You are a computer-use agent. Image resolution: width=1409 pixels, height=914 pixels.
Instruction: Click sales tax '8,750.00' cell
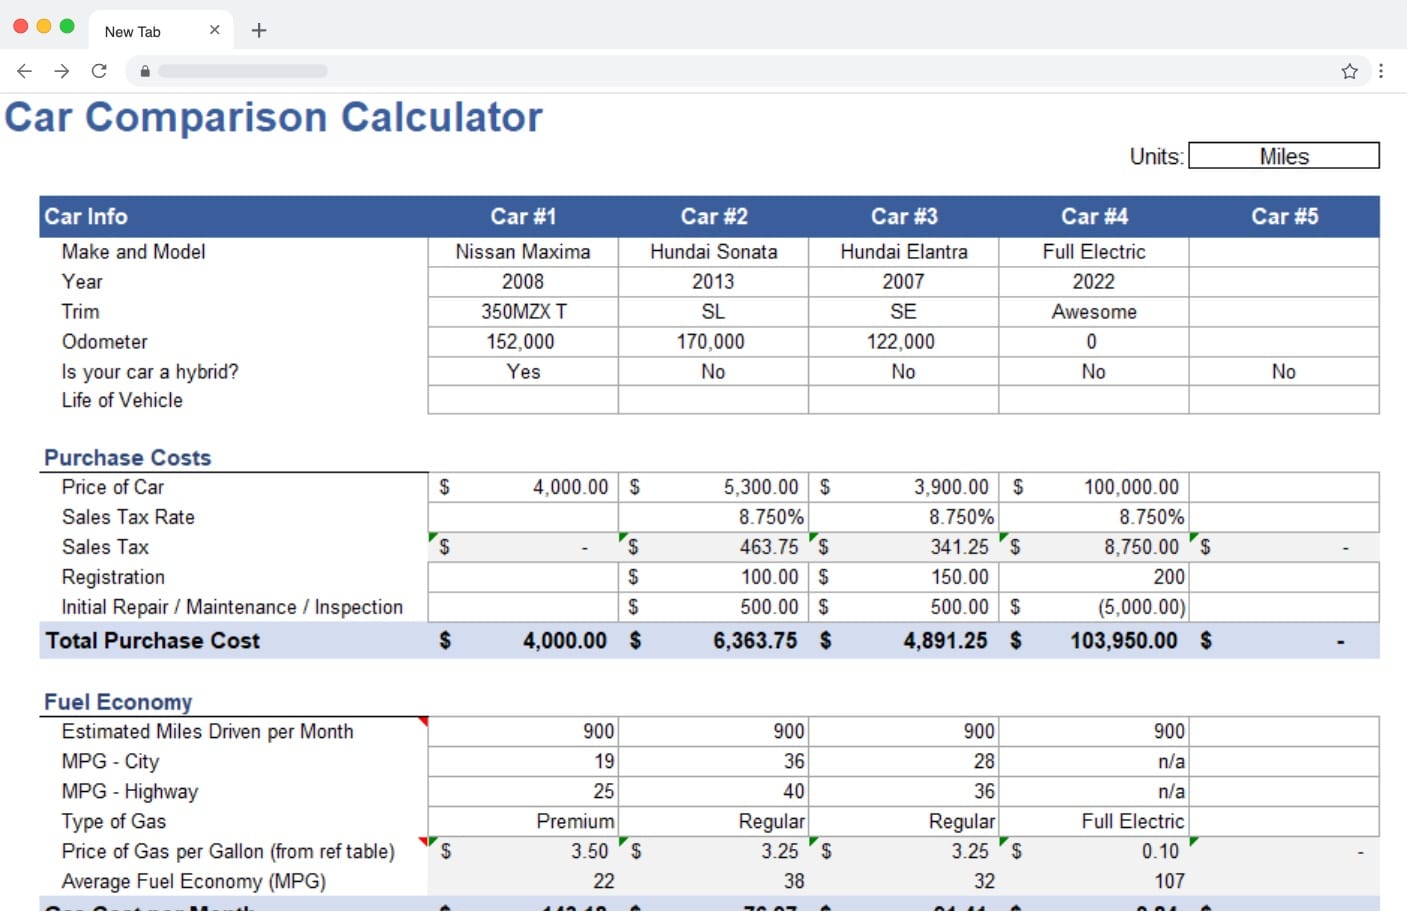click(x=1094, y=547)
